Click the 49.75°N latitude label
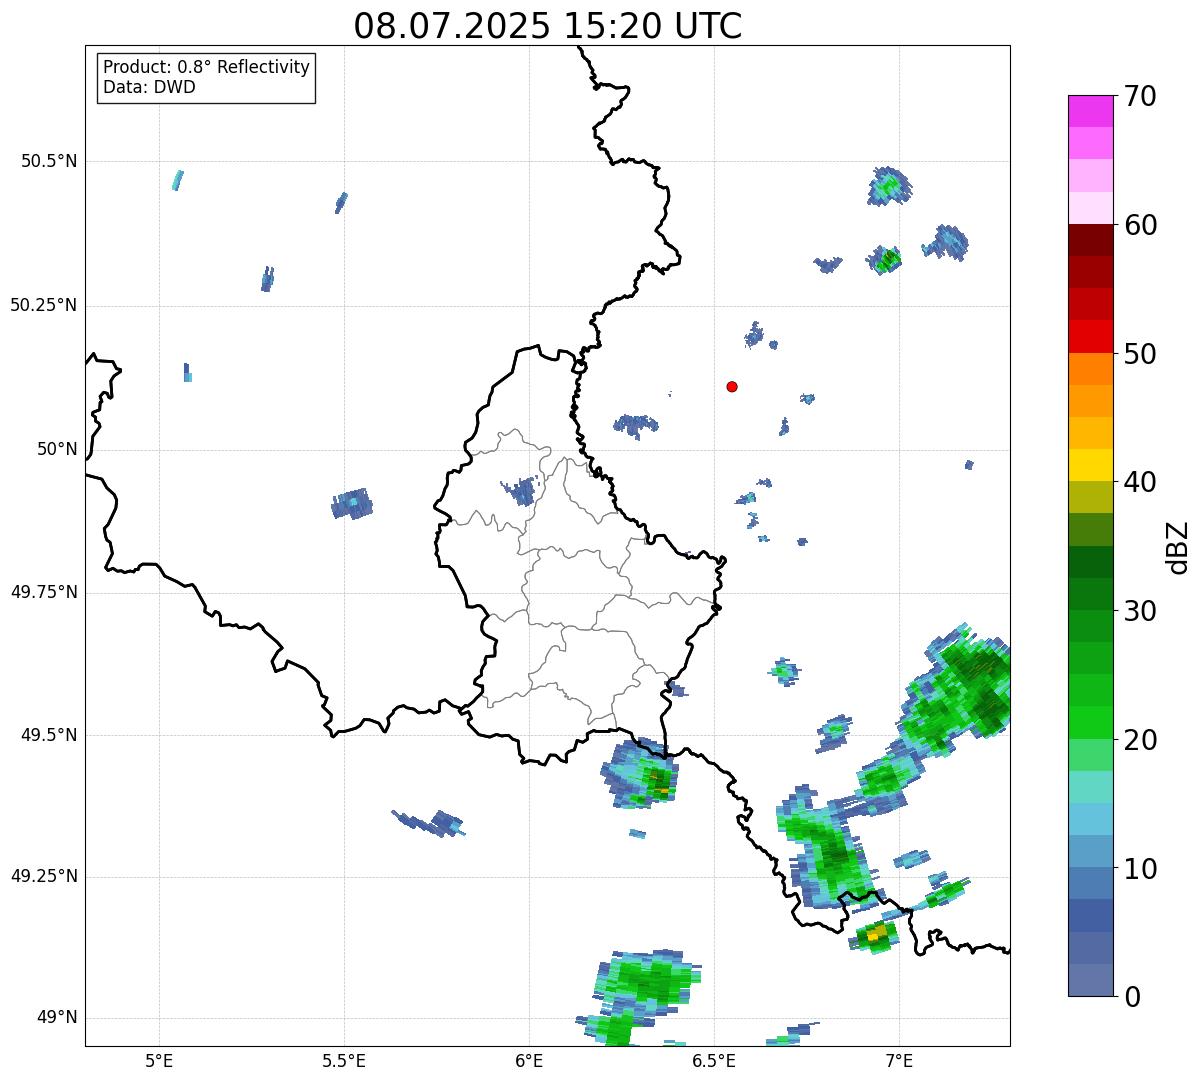The height and width of the screenshot is (1081, 1202). click(x=44, y=592)
